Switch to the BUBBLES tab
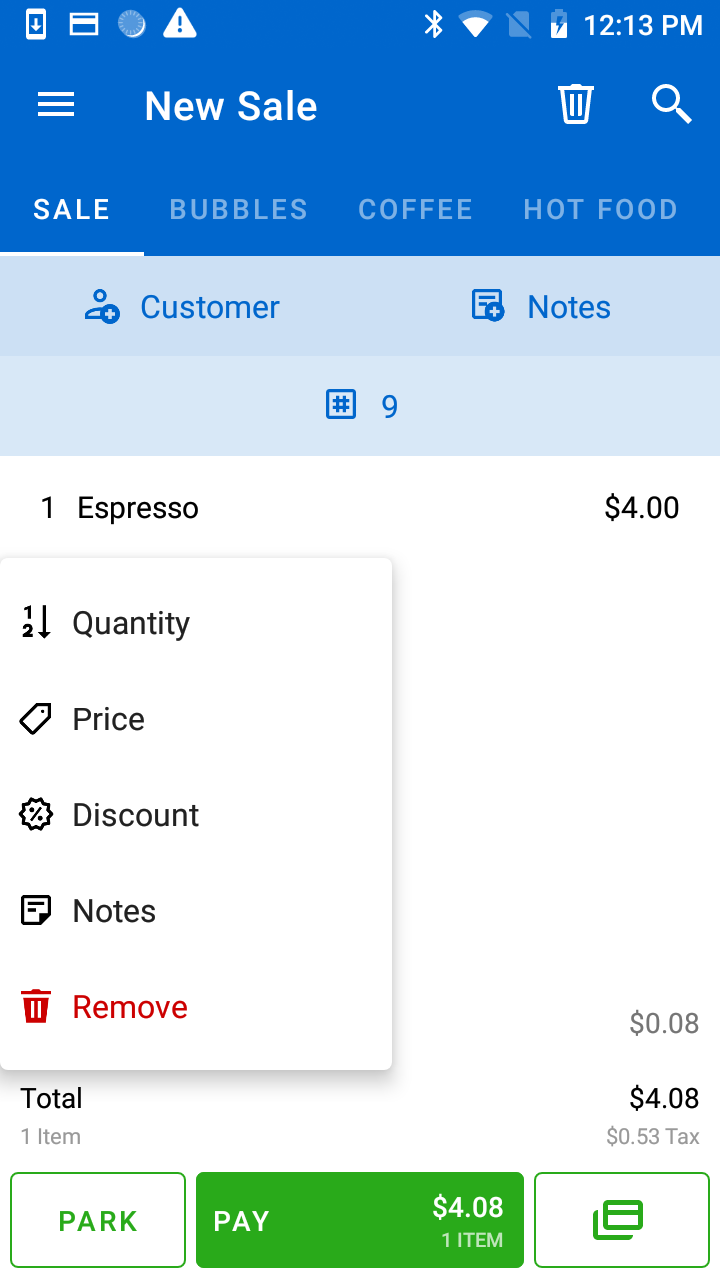This screenshot has height=1280, width=720. (238, 209)
